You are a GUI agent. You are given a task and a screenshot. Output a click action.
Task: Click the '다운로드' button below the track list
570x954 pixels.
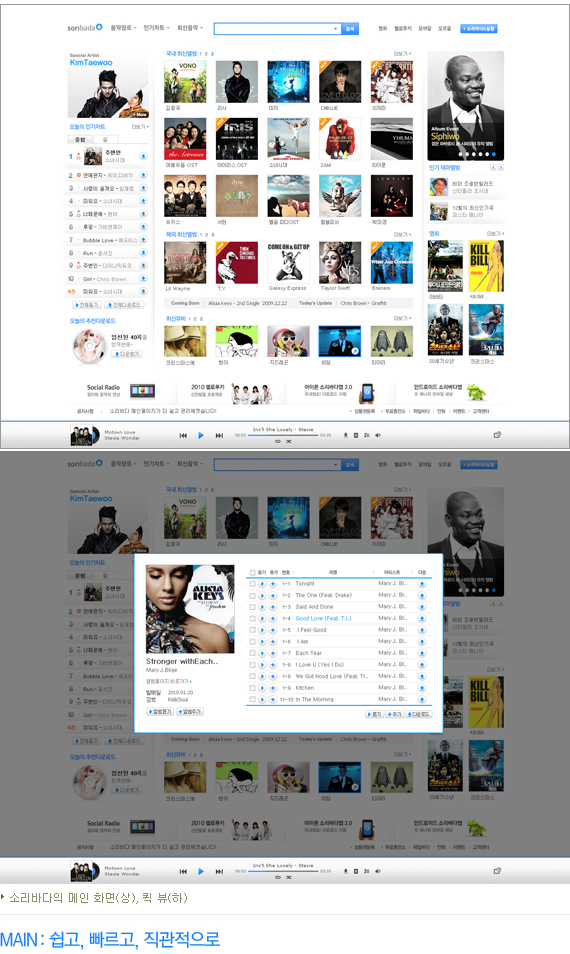(x=419, y=714)
